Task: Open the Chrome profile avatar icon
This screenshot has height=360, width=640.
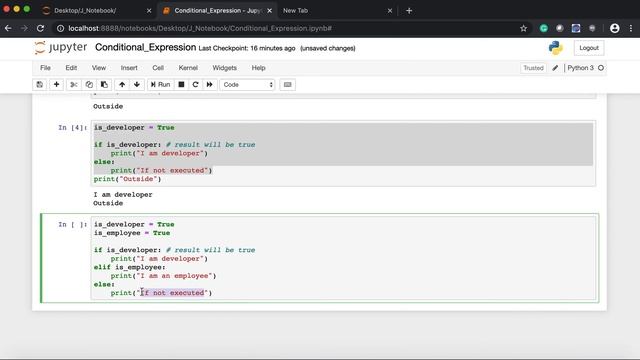Action: coord(614,28)
